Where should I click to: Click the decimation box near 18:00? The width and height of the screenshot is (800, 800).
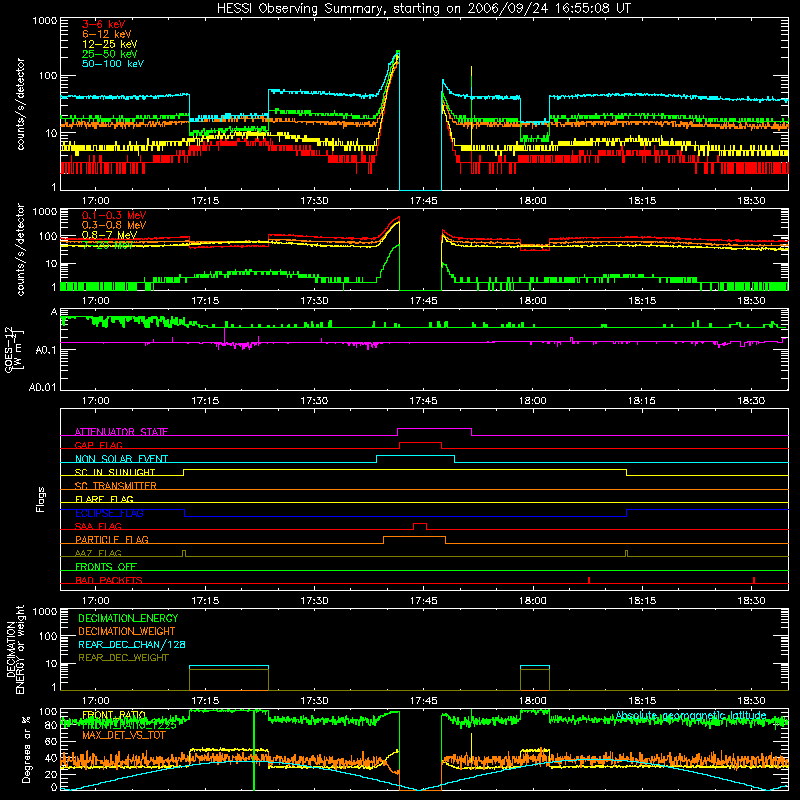coord(535,678)
